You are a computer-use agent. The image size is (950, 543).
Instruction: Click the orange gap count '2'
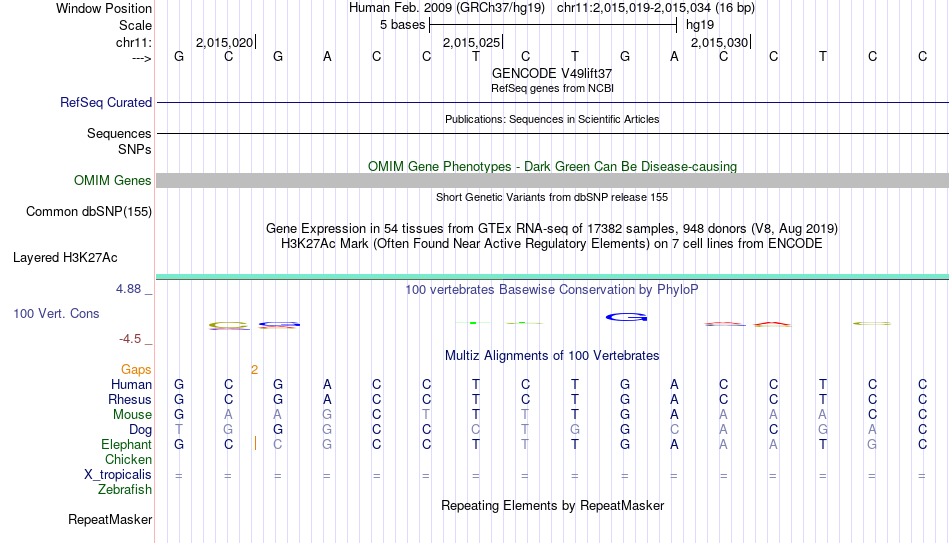tap(254, 370)
